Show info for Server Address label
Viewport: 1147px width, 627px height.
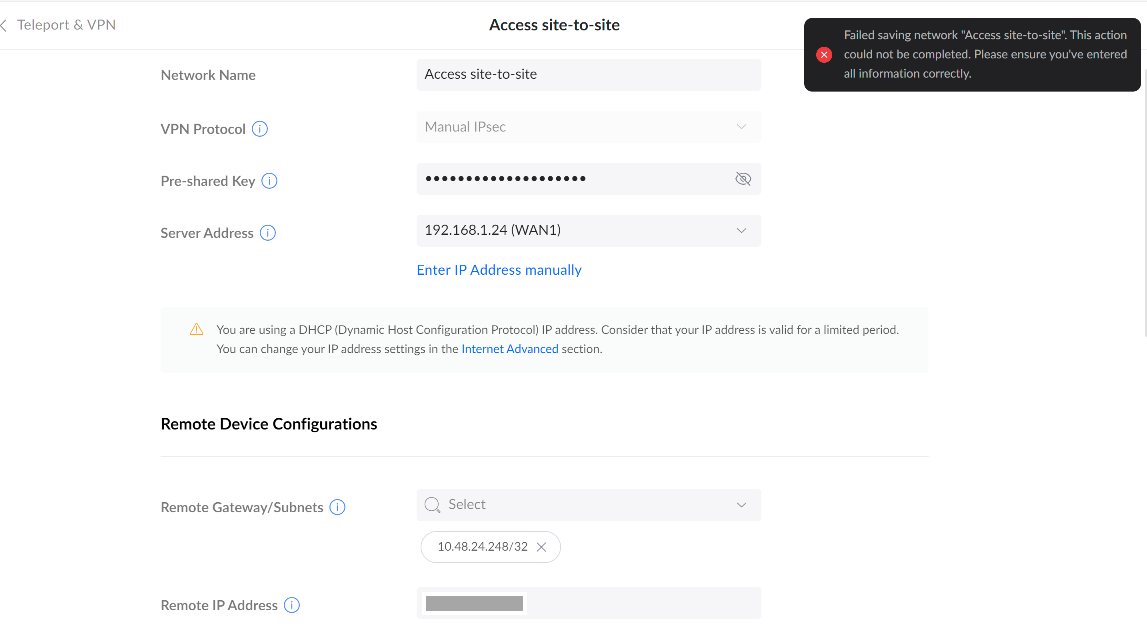pos(267,233)
